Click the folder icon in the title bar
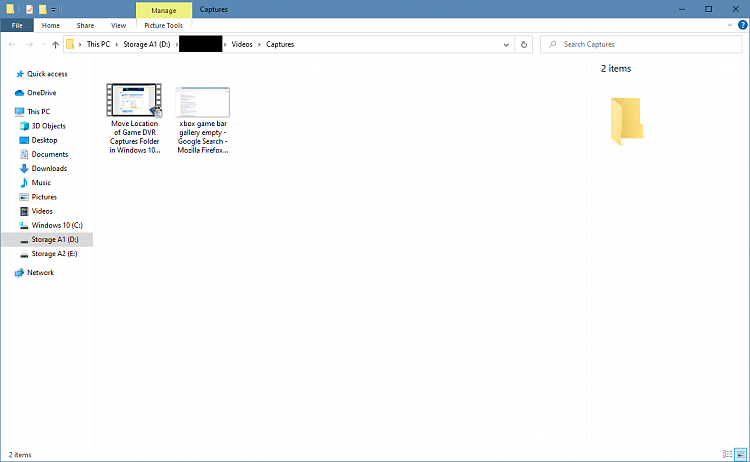 point(10,9)
